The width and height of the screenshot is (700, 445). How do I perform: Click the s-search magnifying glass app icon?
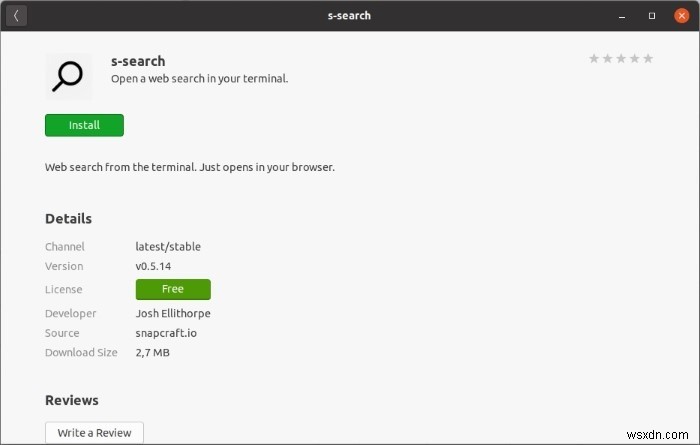[69, 76]
